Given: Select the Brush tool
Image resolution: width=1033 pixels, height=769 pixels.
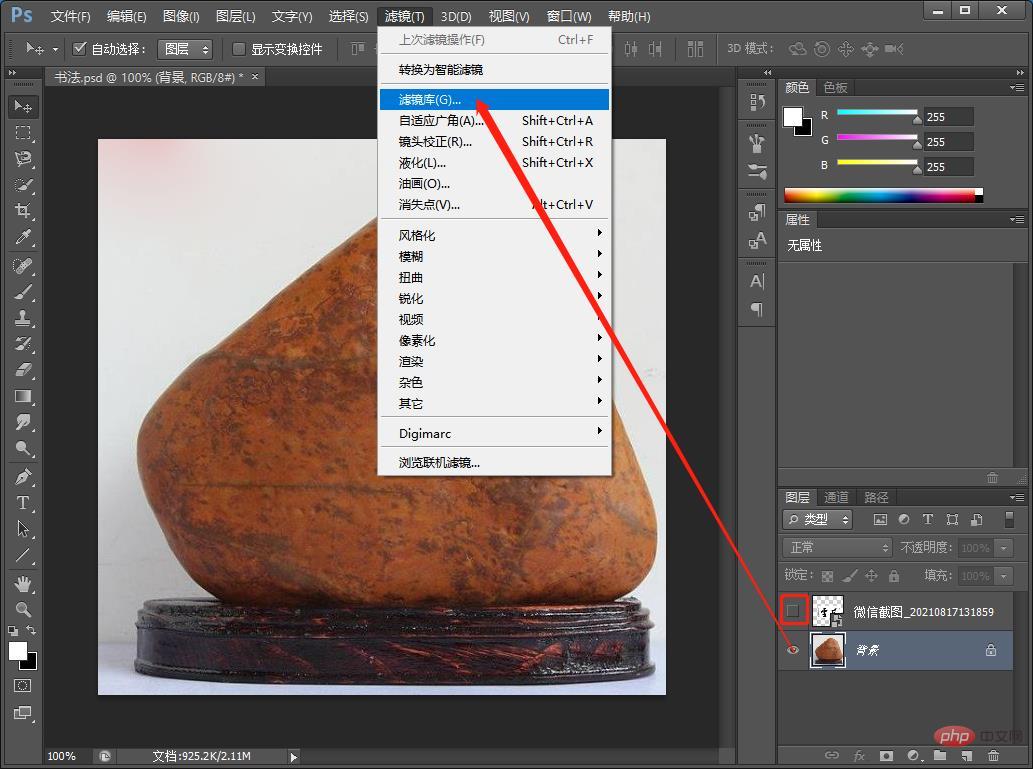Looking at the screenshot, I should 23,292.
